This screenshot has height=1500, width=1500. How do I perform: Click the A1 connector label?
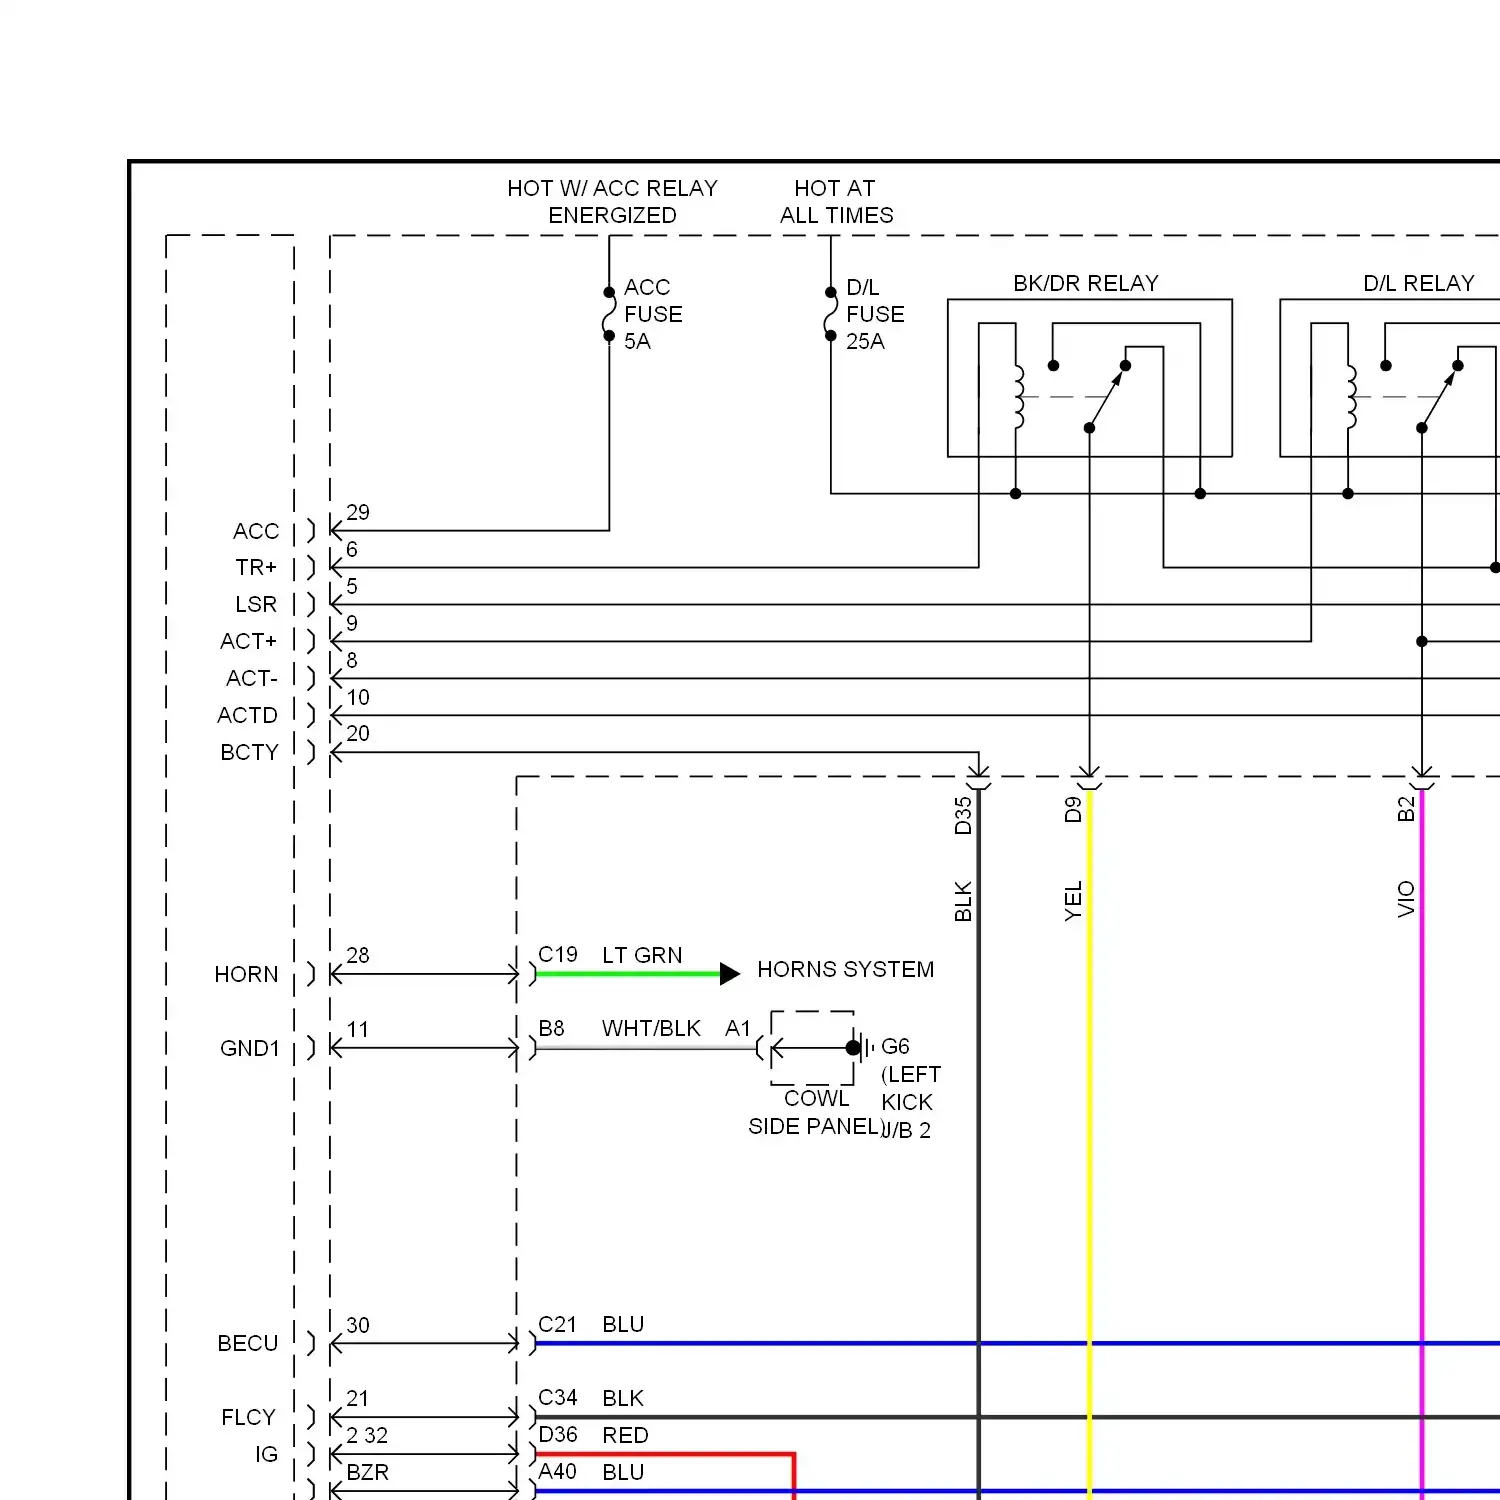(738, 1028)
